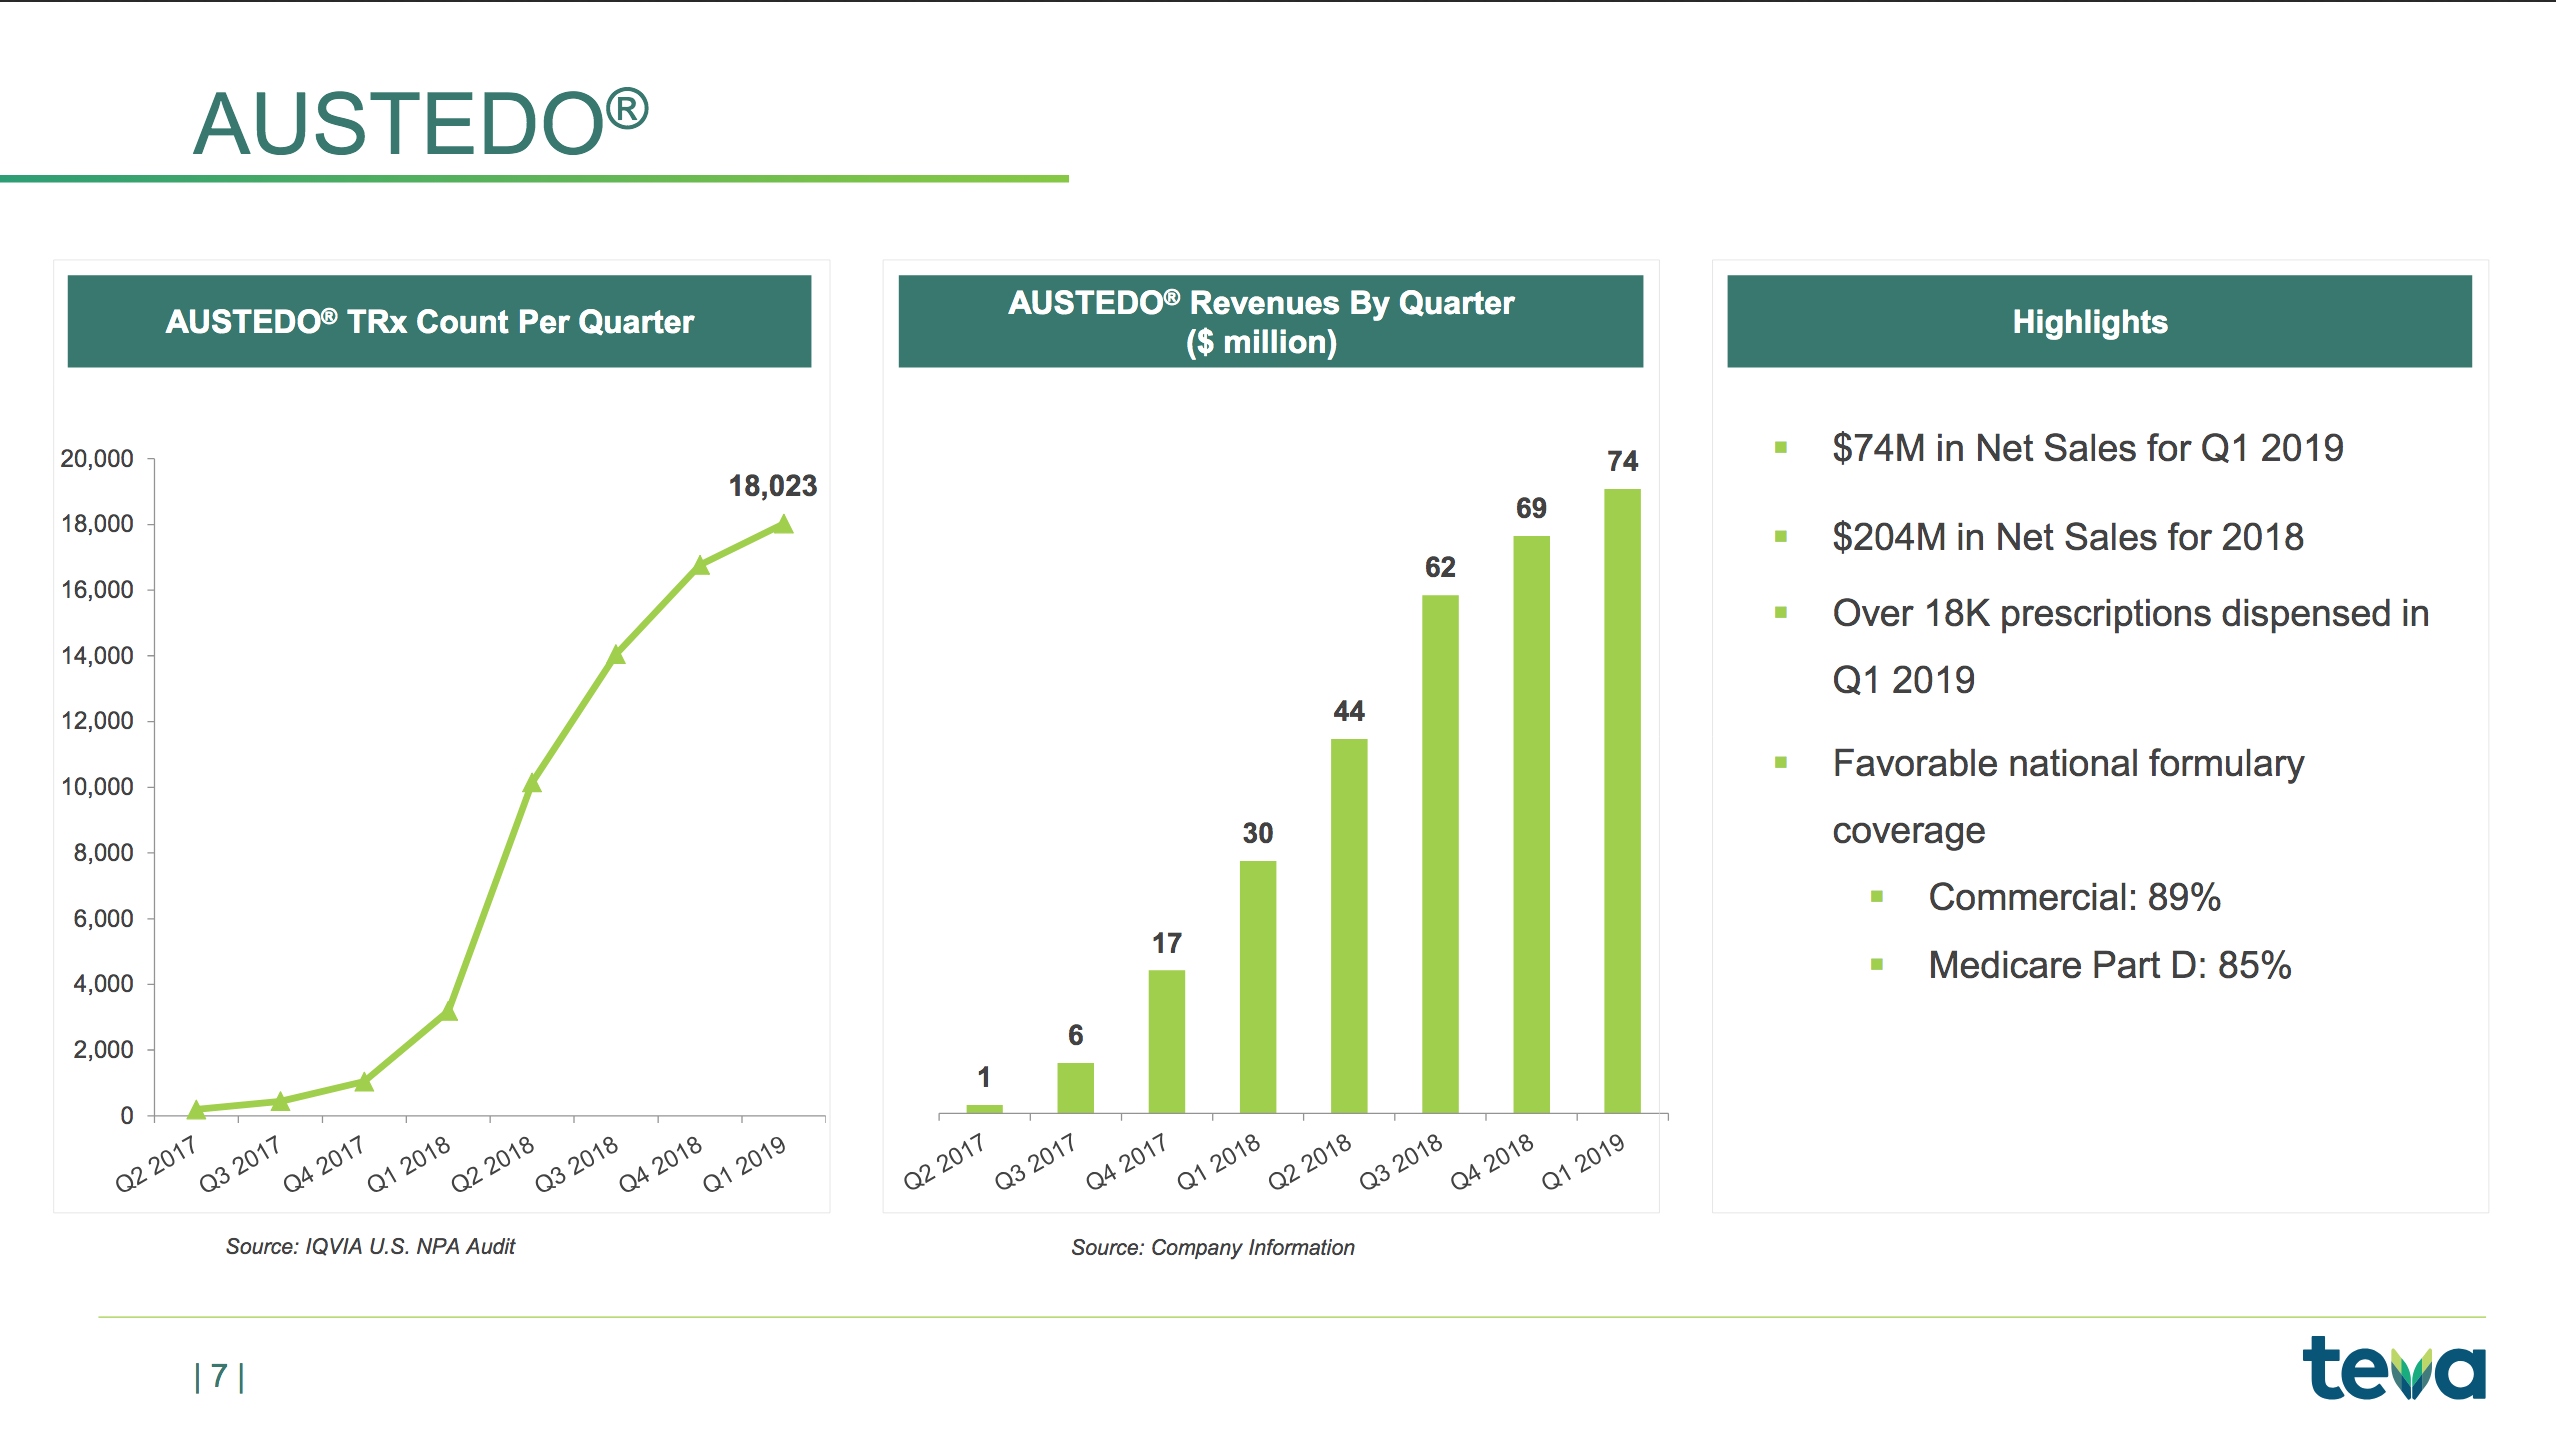The height and width of the screenshot is (1440, 2556).
Task: Click 'Commercial: 89%' sub-bullet
Action: pos(2074,897)
